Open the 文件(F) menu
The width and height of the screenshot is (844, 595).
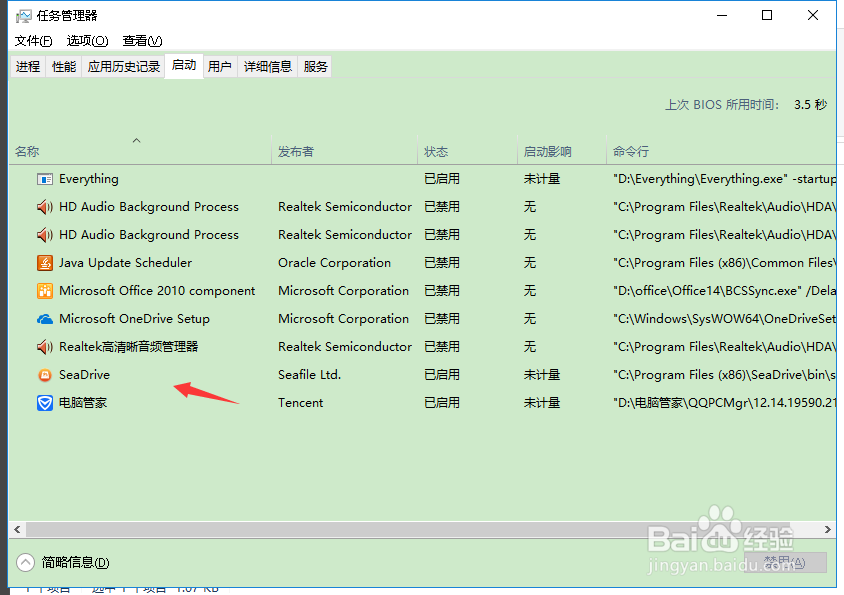click(x=33, y=41)
